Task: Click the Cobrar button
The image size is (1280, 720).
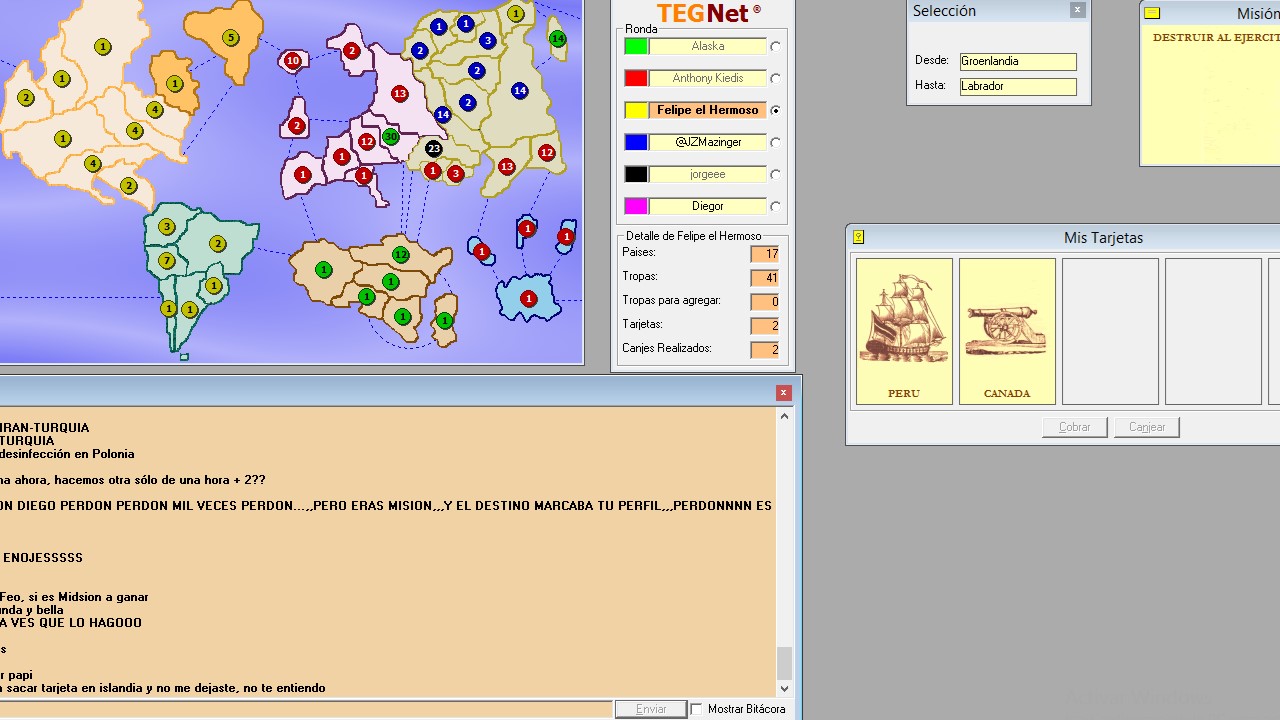Action: (x=1075, y=427)
